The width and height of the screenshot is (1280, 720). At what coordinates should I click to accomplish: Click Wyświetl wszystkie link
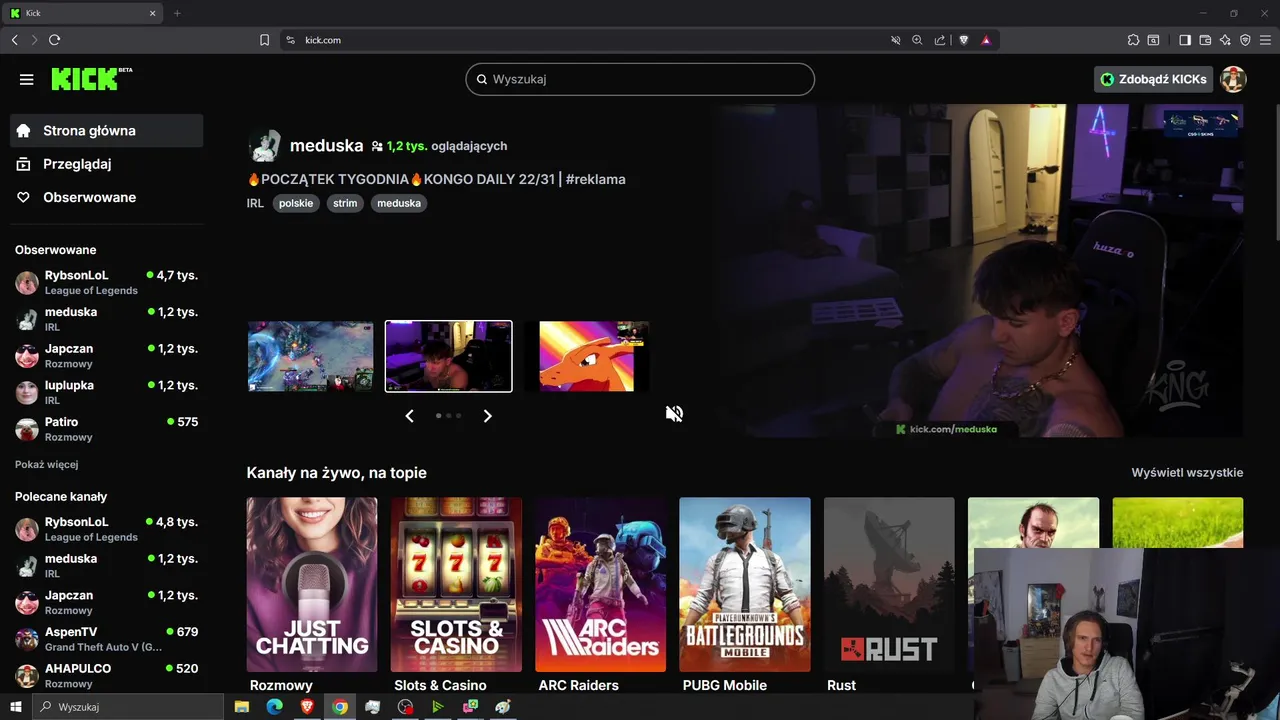coord(1187,473)
